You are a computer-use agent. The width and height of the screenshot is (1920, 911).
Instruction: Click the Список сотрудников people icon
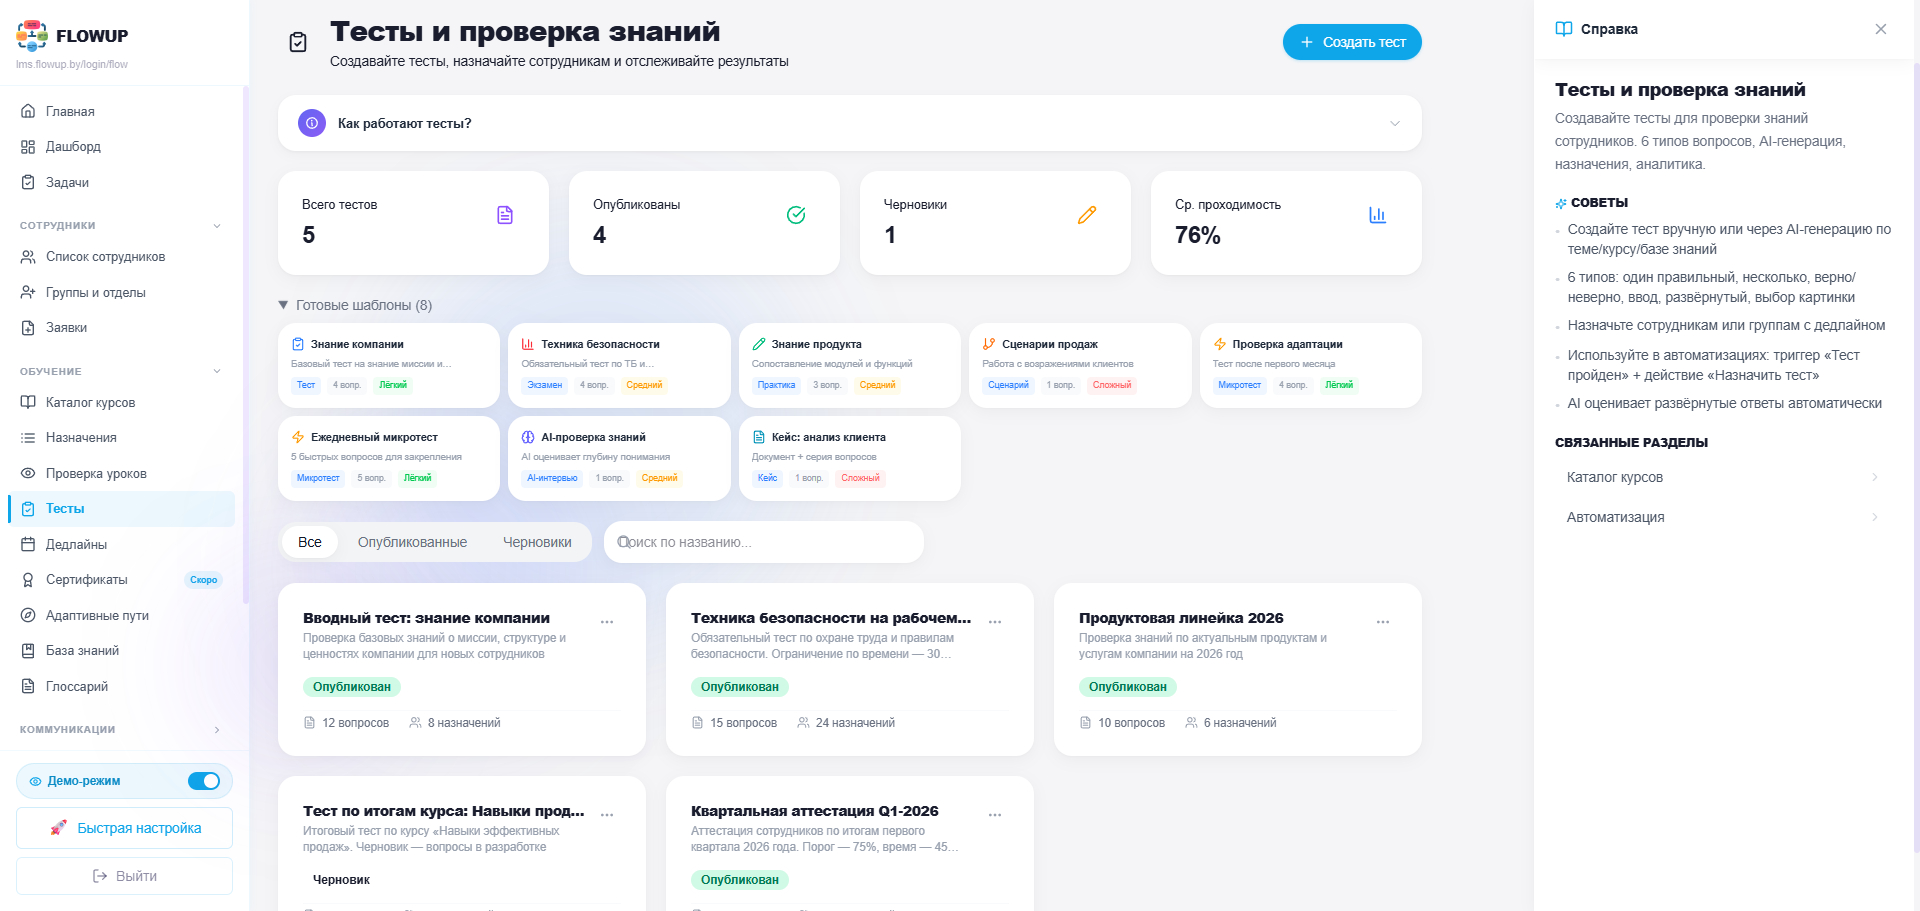click(x=28, y=257)
